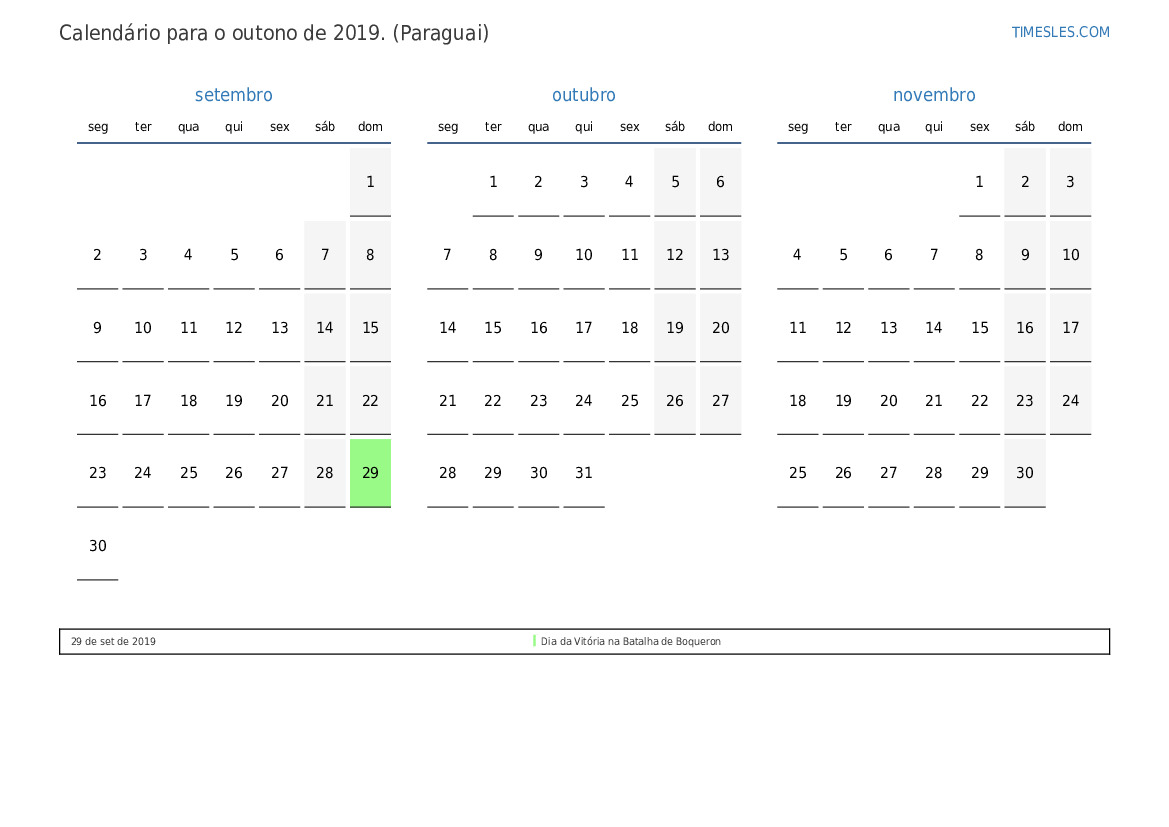Click October 20 Sunday cell
1169x827 pixels.
[x=720, y=328]
